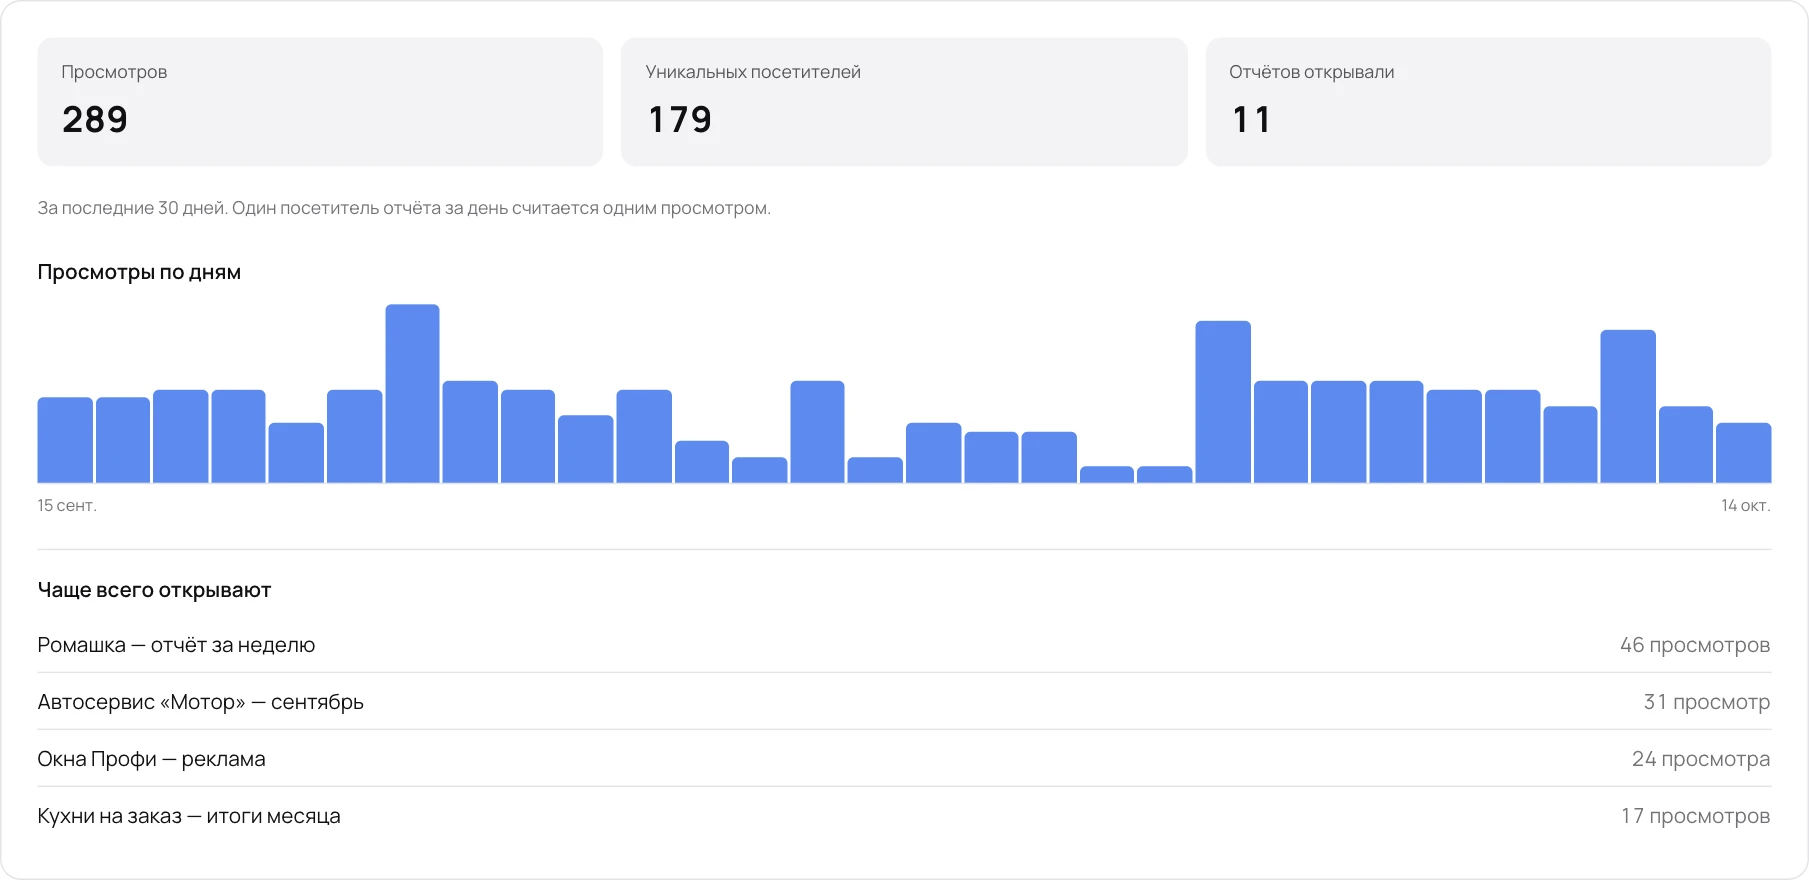Screen dimensions: 1809x880
Task: Click the first bar above 15 сент.
Action: tap(65, 440)
